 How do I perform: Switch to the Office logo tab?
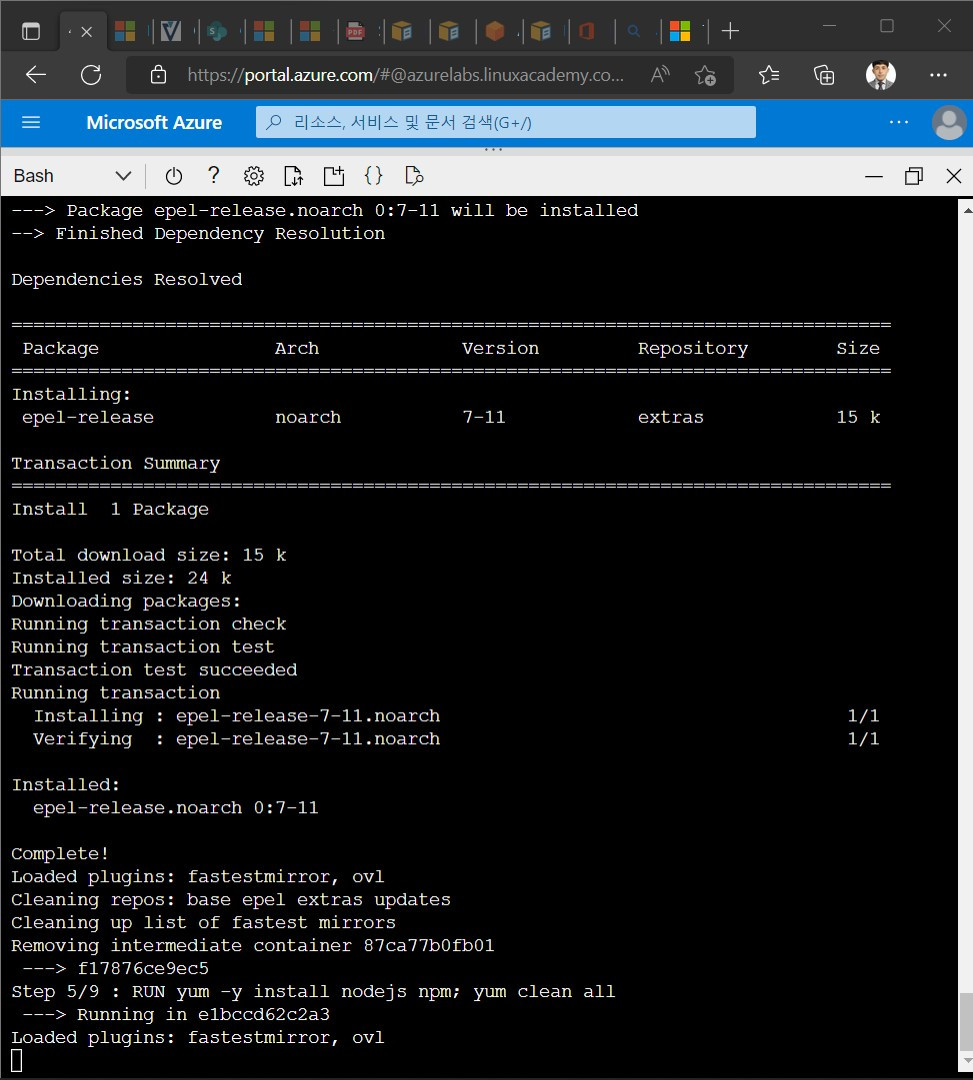tap(587, 31)
